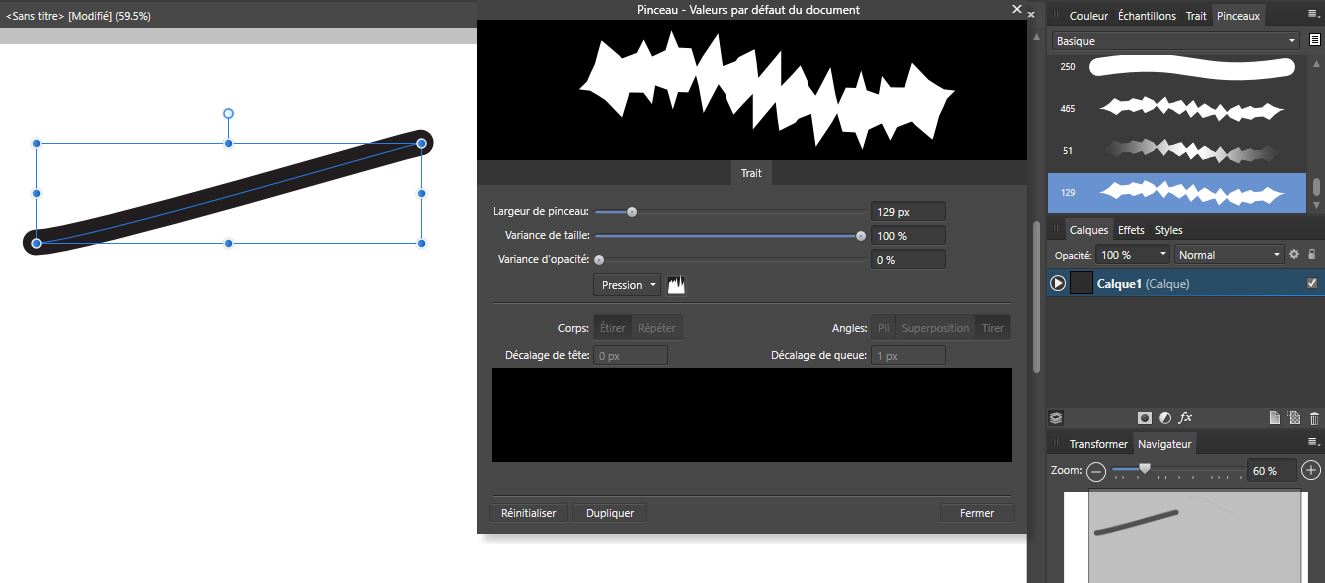Open the layer settings gear icon
The height and width of the screenshot is (583, 1325).
tap(1294, 255)
